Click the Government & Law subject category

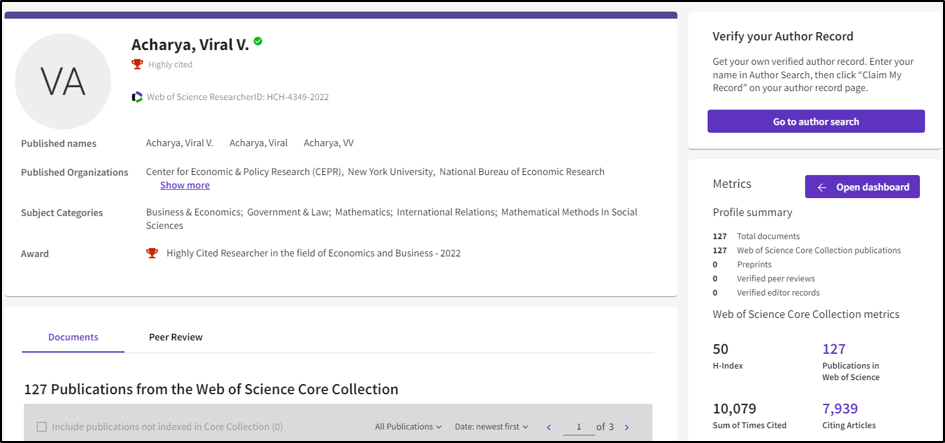(289, 212)
